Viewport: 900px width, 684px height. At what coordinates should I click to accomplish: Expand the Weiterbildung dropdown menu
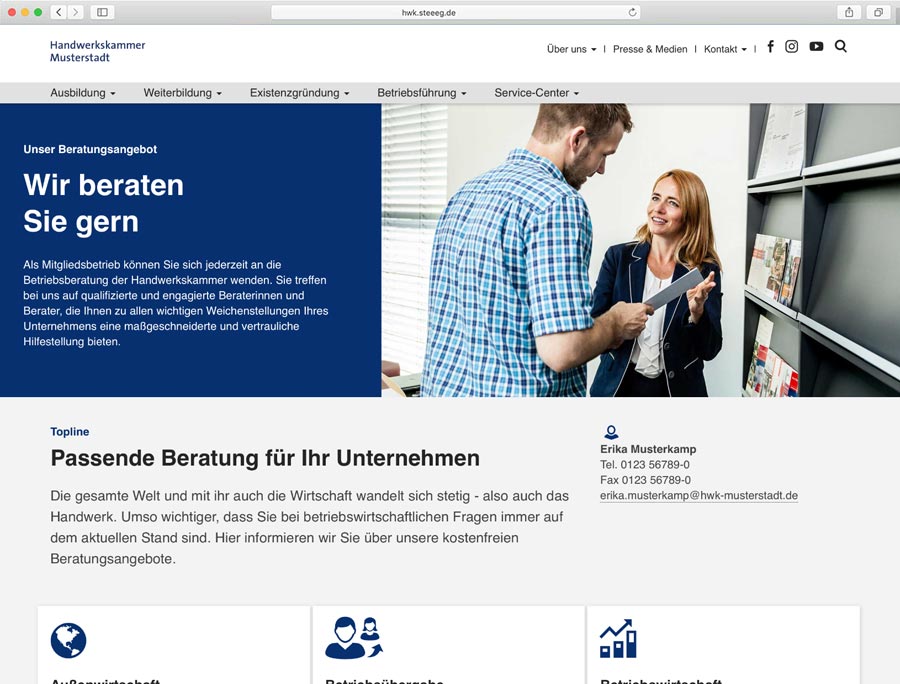point(183,93)
